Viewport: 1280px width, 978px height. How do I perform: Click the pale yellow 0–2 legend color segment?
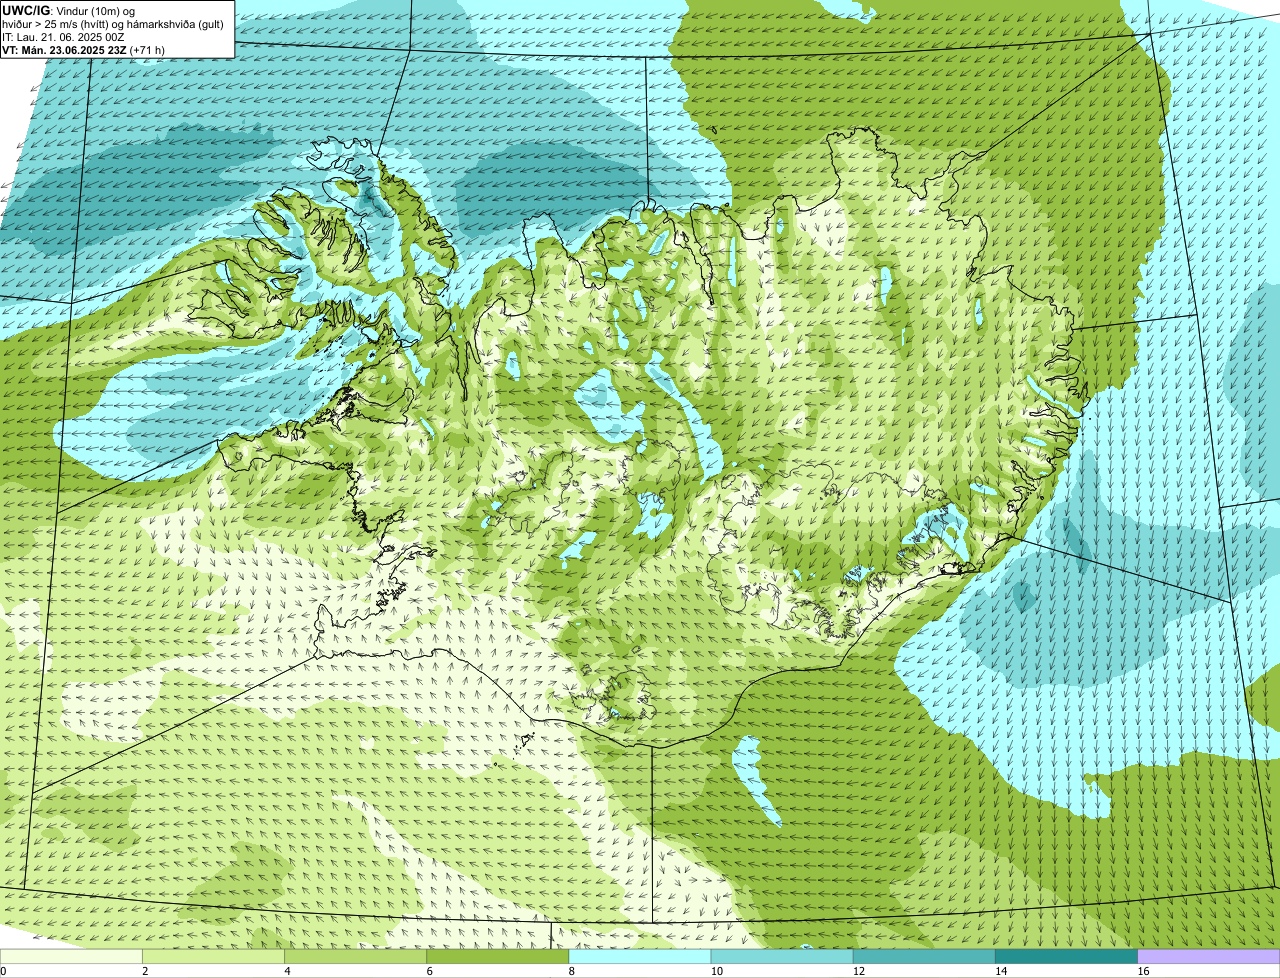pyautogui.click(x=71, y=957)
